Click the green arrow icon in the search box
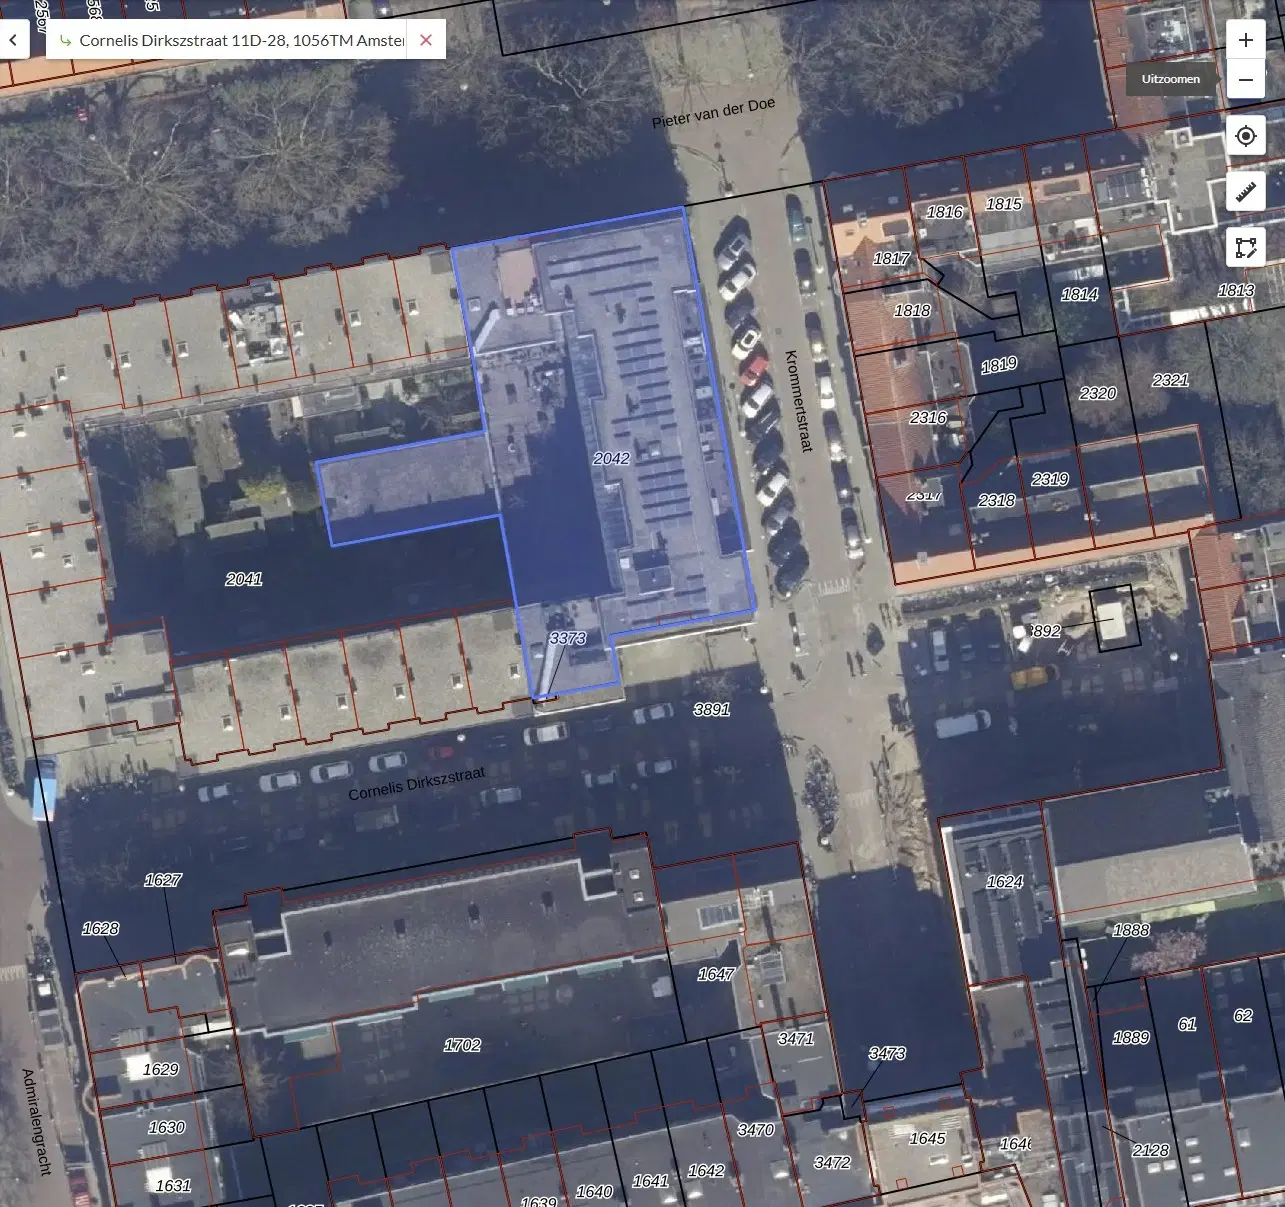Screen dimensions: 1285x1207 65,40
